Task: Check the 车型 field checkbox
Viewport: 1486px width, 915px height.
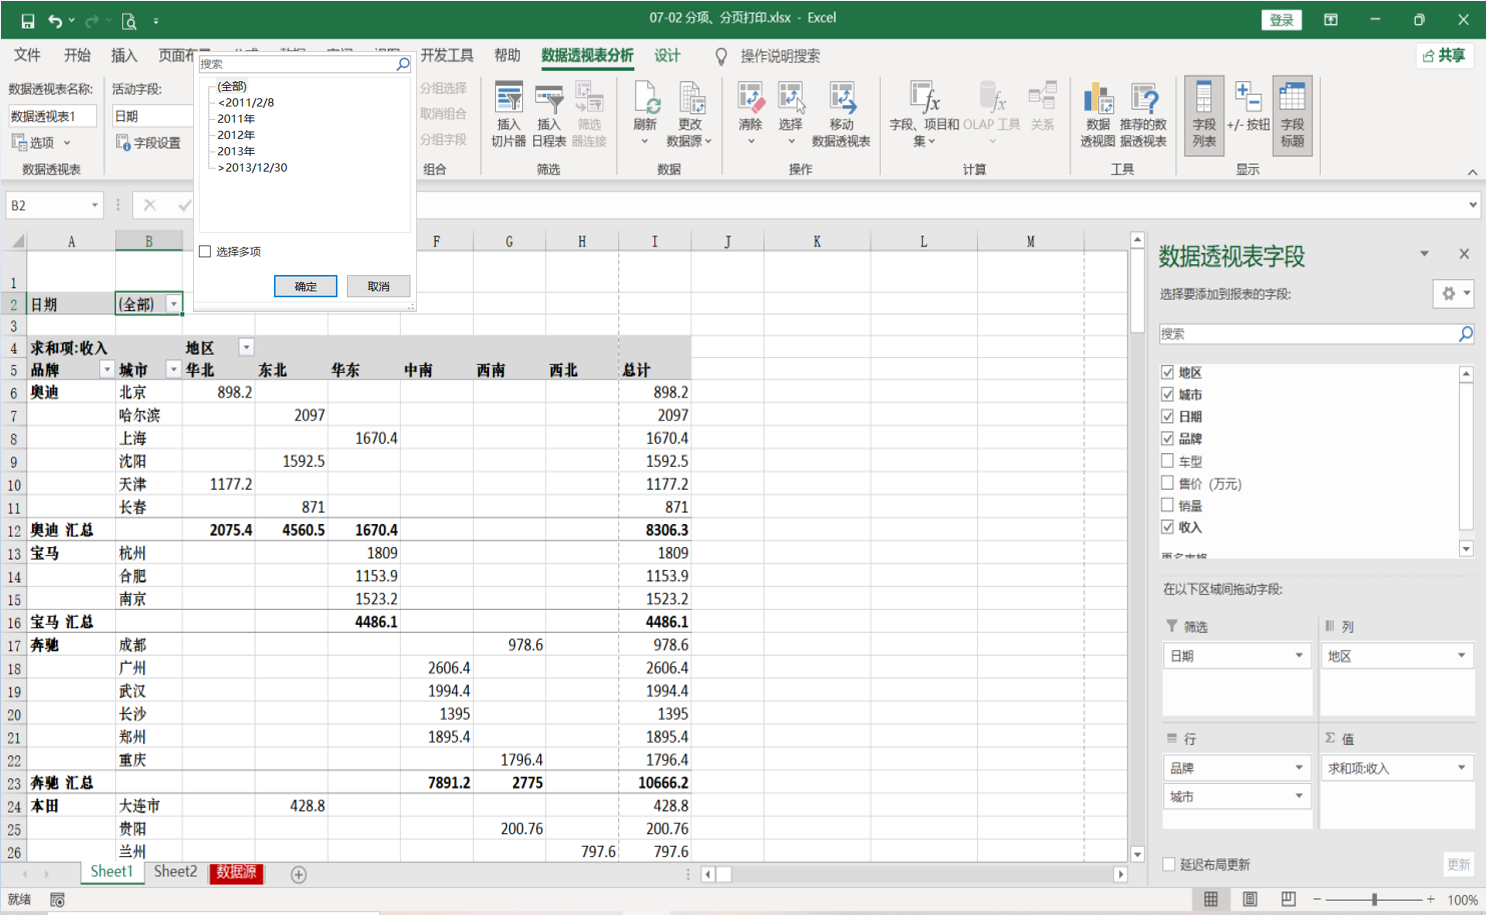Action: (1167, 461)
